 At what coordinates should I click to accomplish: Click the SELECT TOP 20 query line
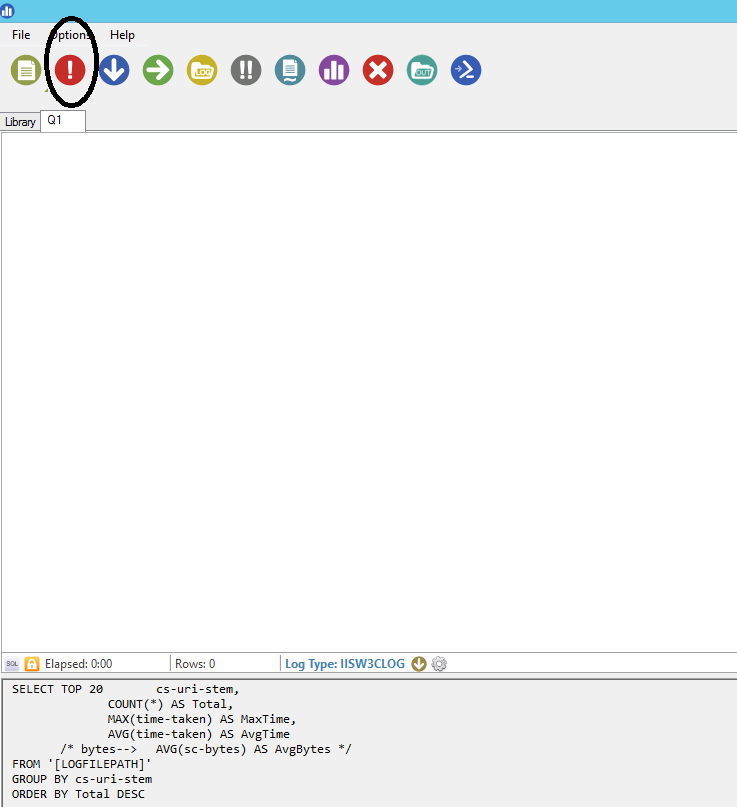[x=126, y=689]
